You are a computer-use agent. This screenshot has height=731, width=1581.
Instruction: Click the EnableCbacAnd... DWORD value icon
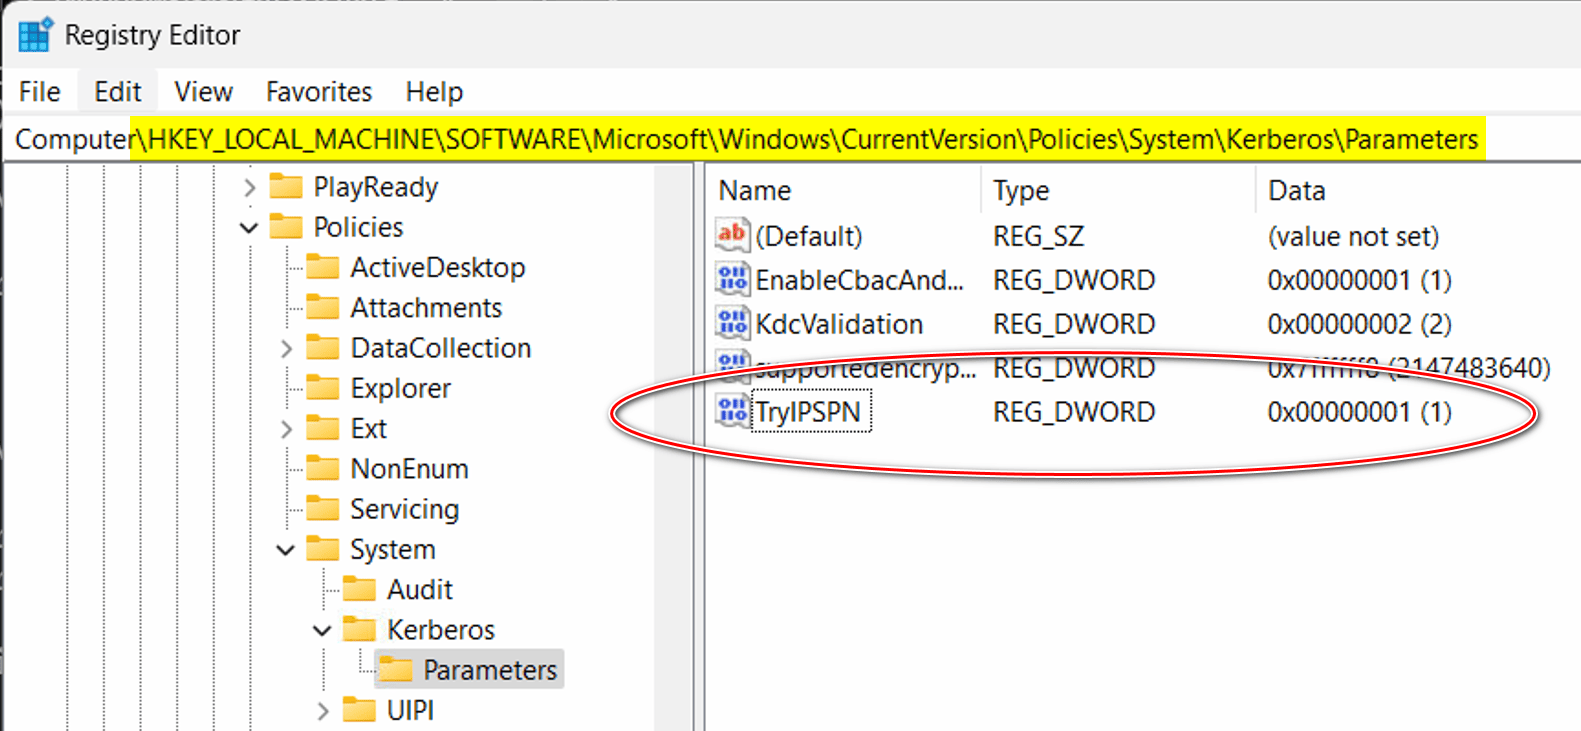[x=732, y=279]
